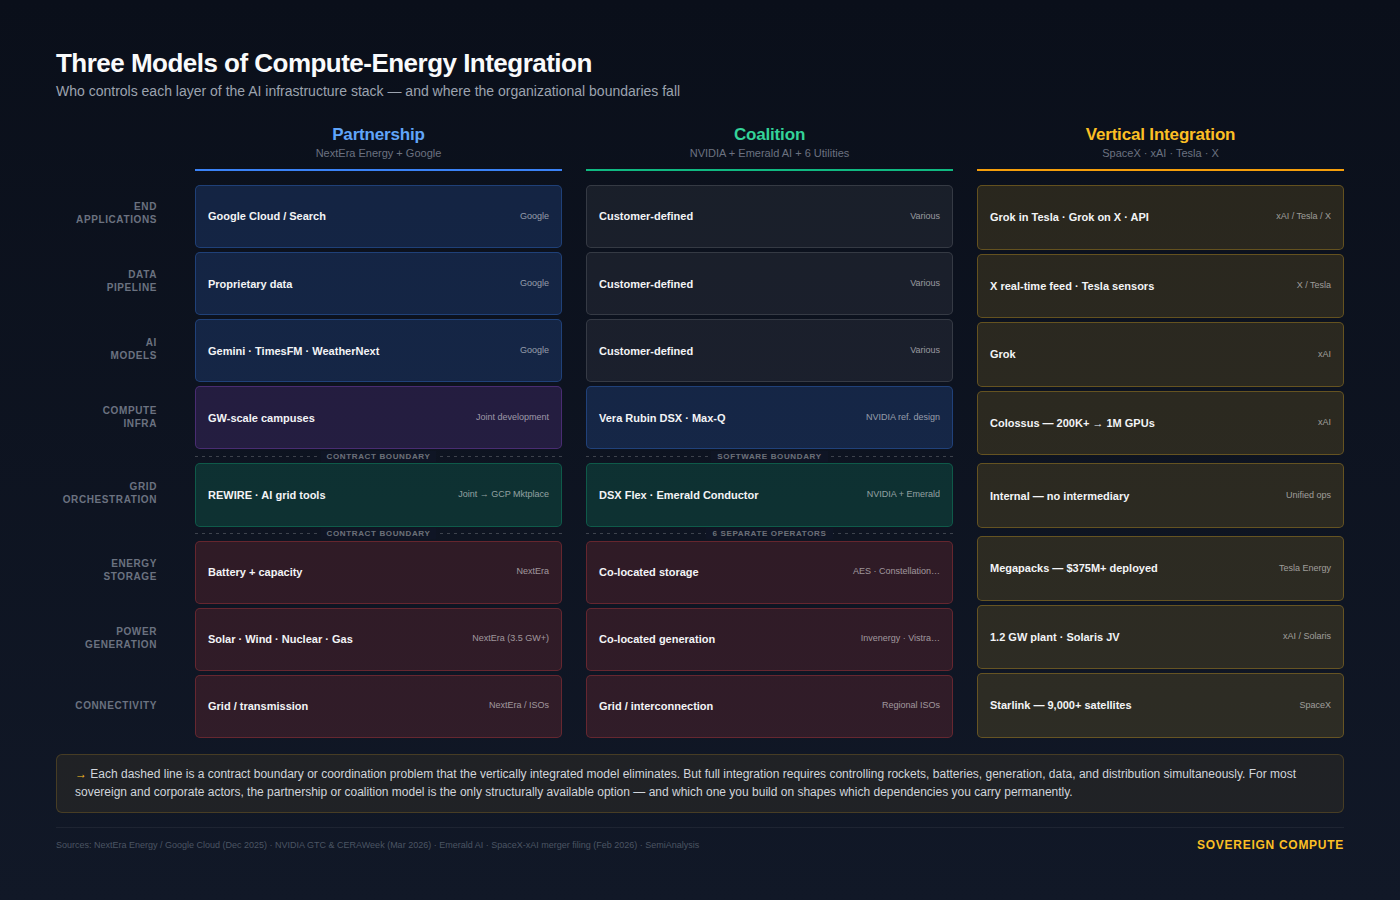This screenshot has width=1400, height=900.
Task: Select the xAI / Solaris owner label
Action: click(x=1307, y=636)
